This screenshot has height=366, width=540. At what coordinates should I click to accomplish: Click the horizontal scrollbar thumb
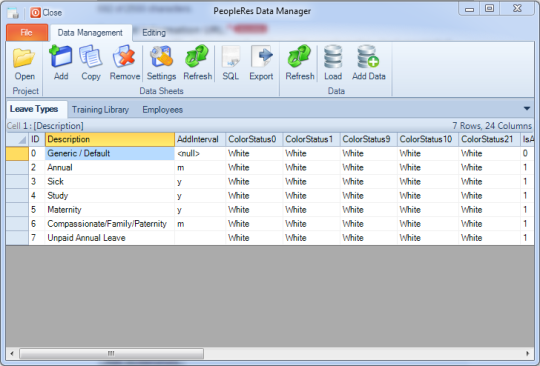click(x=111, y=354)
